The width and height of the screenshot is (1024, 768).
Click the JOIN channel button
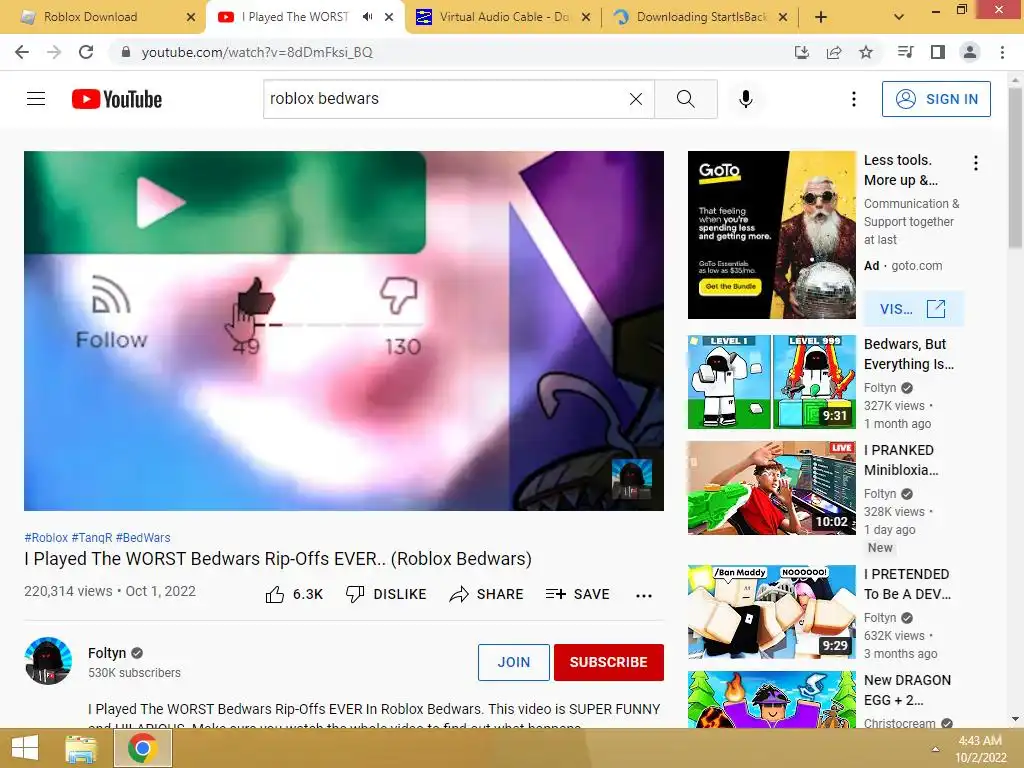[x=514, y=662]
